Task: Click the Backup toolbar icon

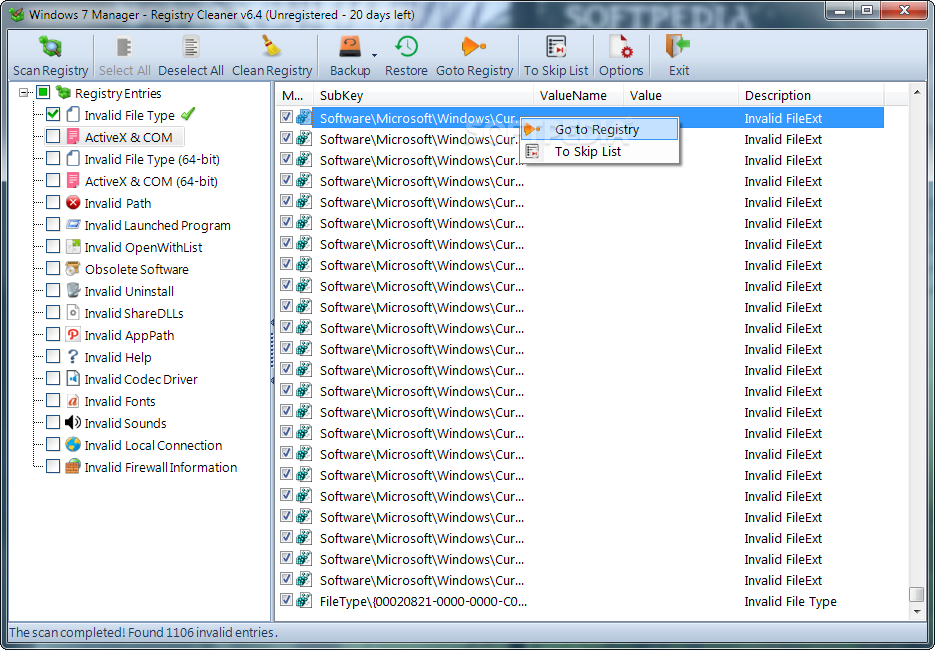Action: tap(350, 47)
